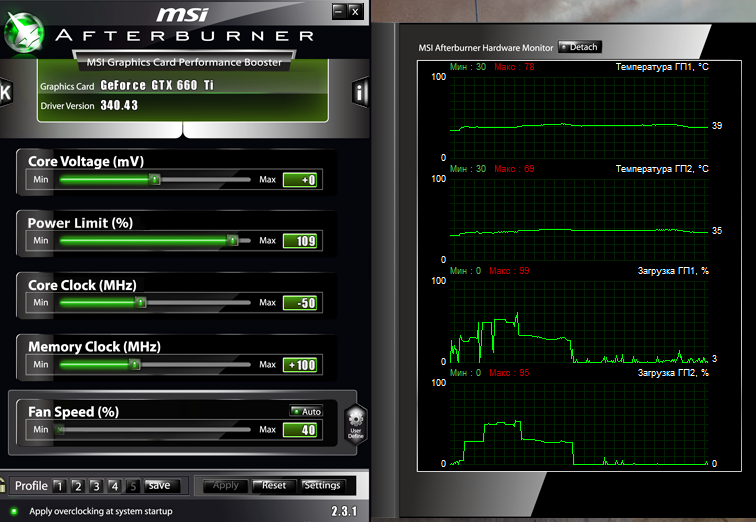
Task: Click the Макс : 99 GPU1 load reading
Action: pos(509,271)
